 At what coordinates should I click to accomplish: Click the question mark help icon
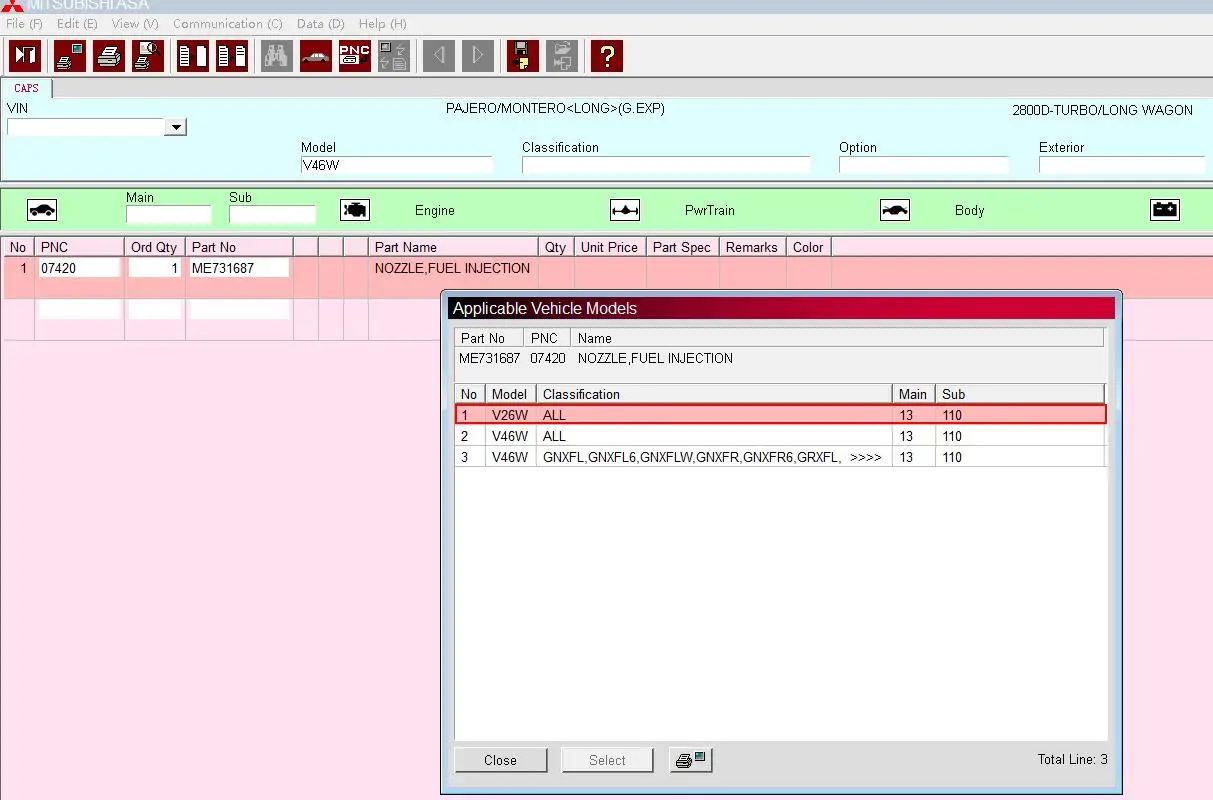click(607, 56)
